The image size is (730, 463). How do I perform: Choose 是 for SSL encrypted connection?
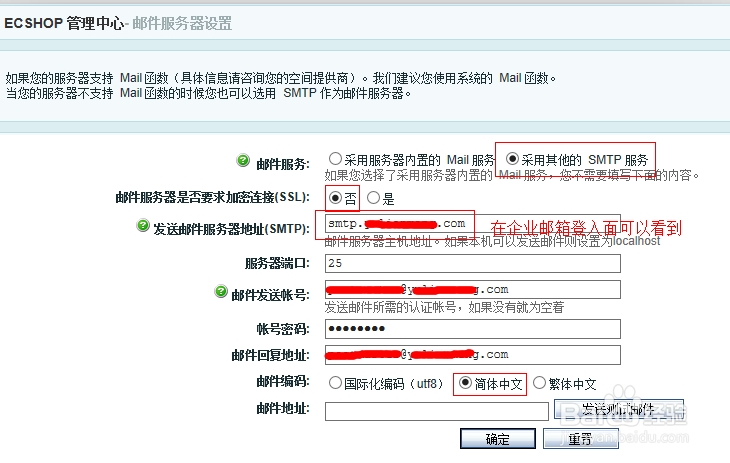click(x=373, y=198)
